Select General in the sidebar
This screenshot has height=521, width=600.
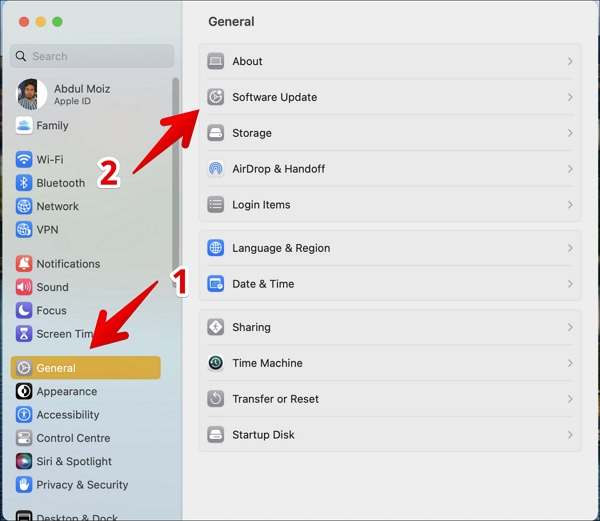[86, 368]
